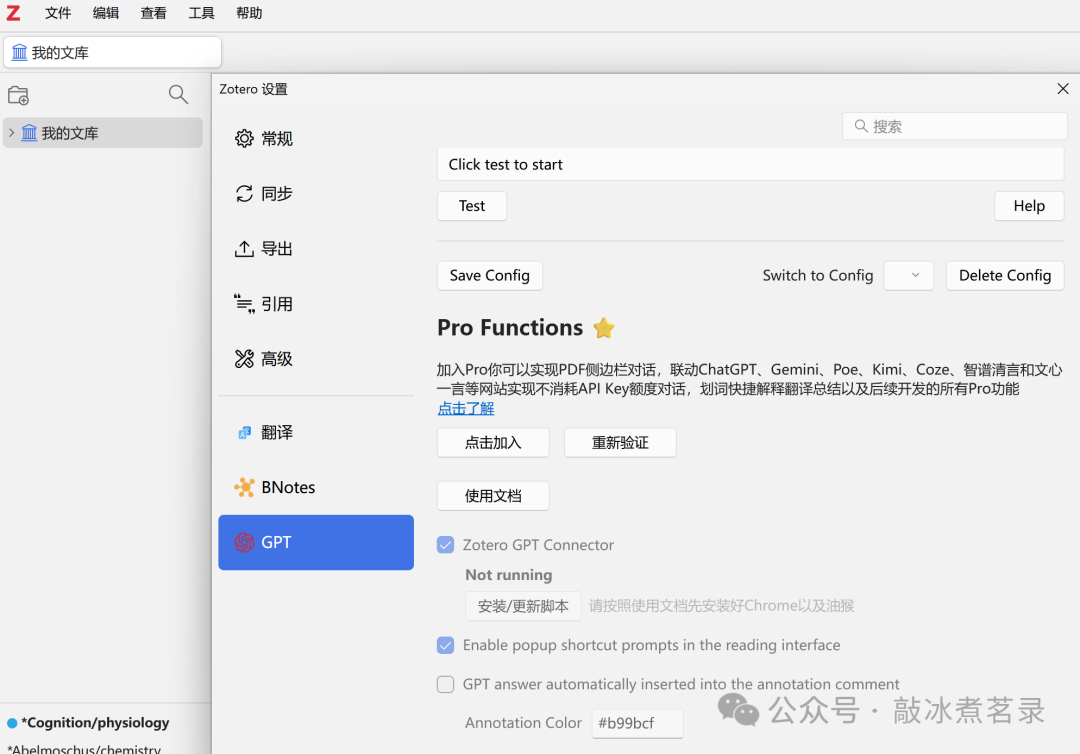Image resolution: width=1080 pixels, height=754 pixels.
Task: Click the gear icon for 常规 settings
Action: [x=244, y=138]
